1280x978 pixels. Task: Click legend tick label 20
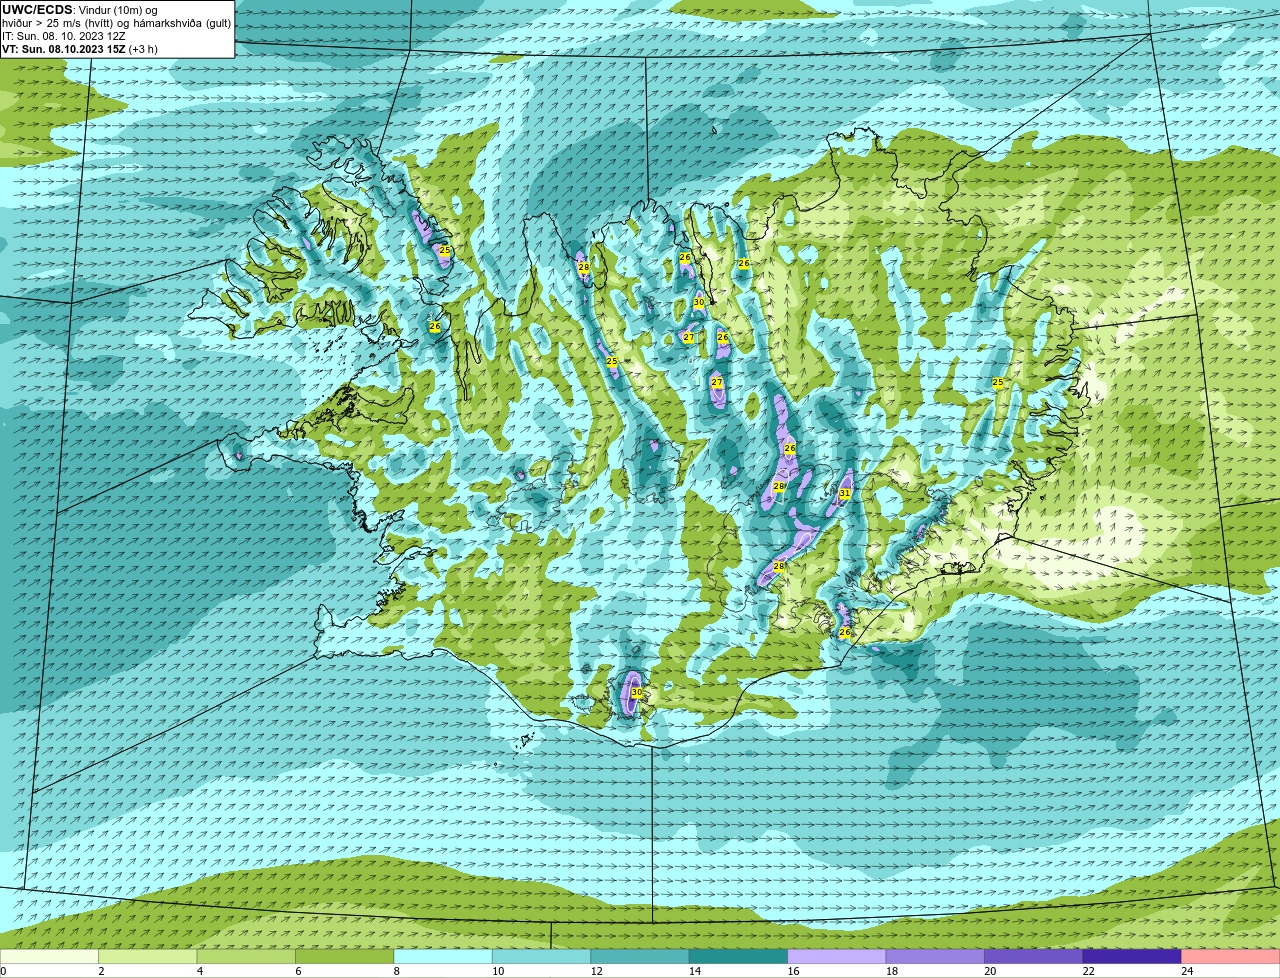point(990,971)
